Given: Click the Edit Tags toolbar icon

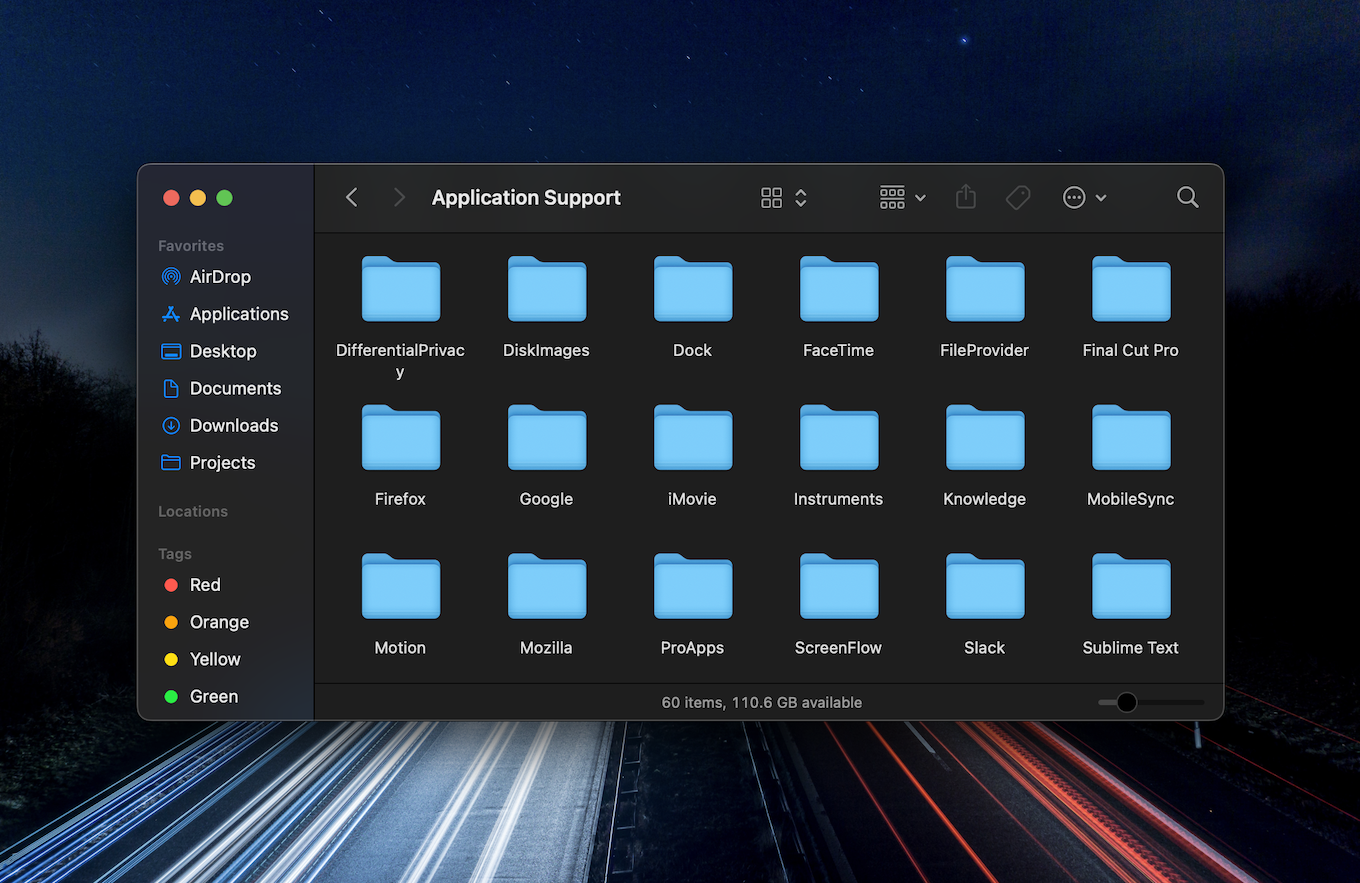Looking at the screenshot, I should 1018,198.
